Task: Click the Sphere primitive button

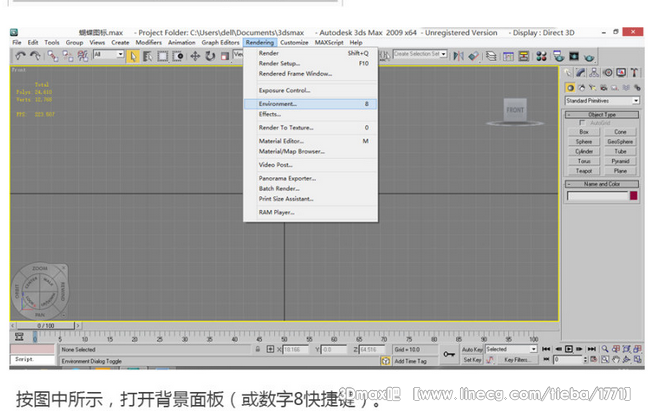Action: click(584, 141)
